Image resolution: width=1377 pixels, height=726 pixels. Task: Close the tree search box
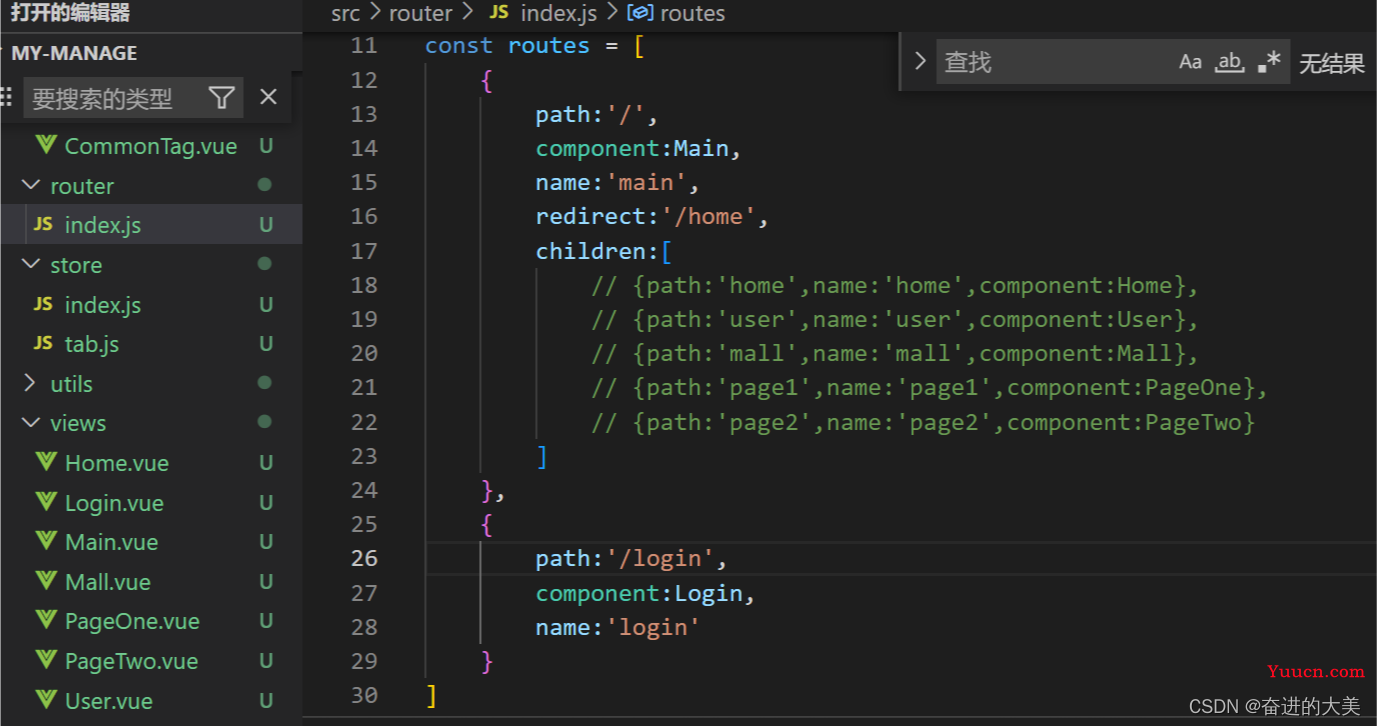268,97
